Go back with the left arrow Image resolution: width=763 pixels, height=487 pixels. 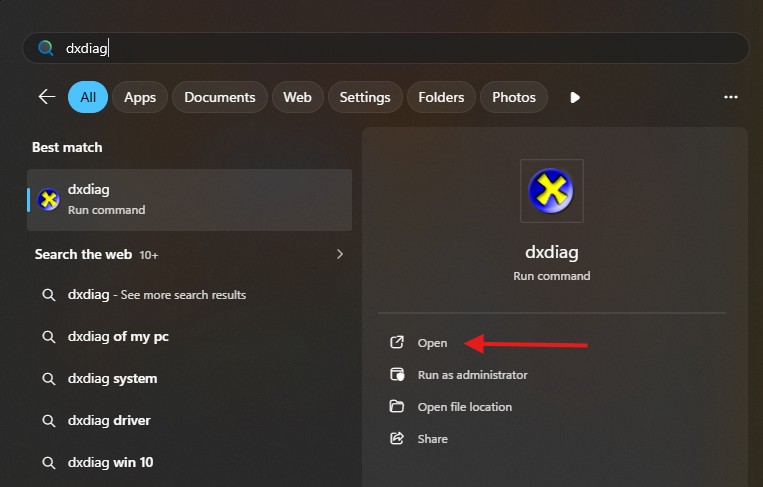tap(47, 97)
